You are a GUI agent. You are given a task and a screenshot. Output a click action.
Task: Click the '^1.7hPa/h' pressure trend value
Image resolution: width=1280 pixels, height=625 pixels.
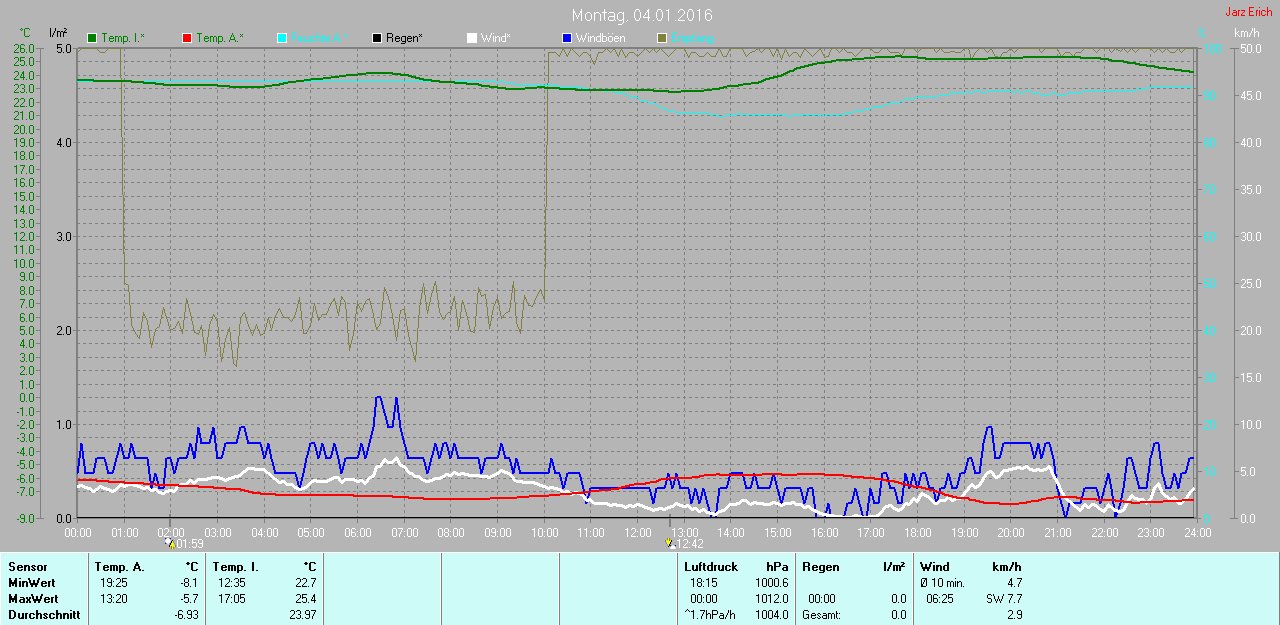click(709, 615)
